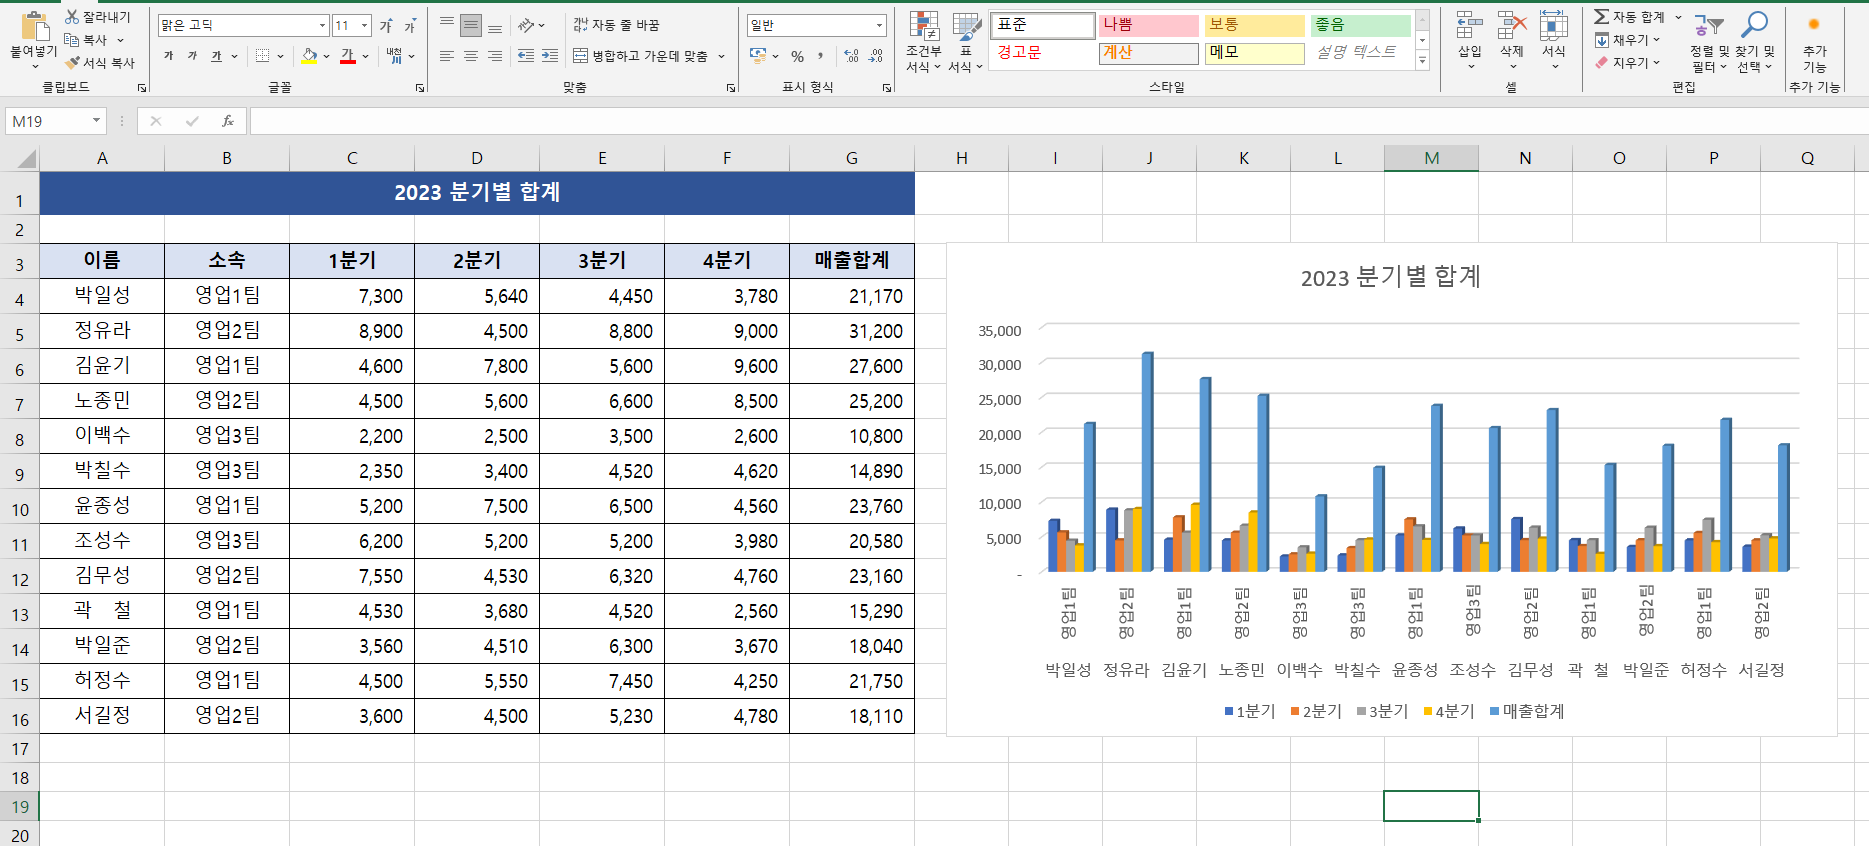Image resolution: width=1869 pixels, height=846 pixels.
Task: Click the Paste (붙여넣기) clipboard icon
Action: (x=34, y=27)
